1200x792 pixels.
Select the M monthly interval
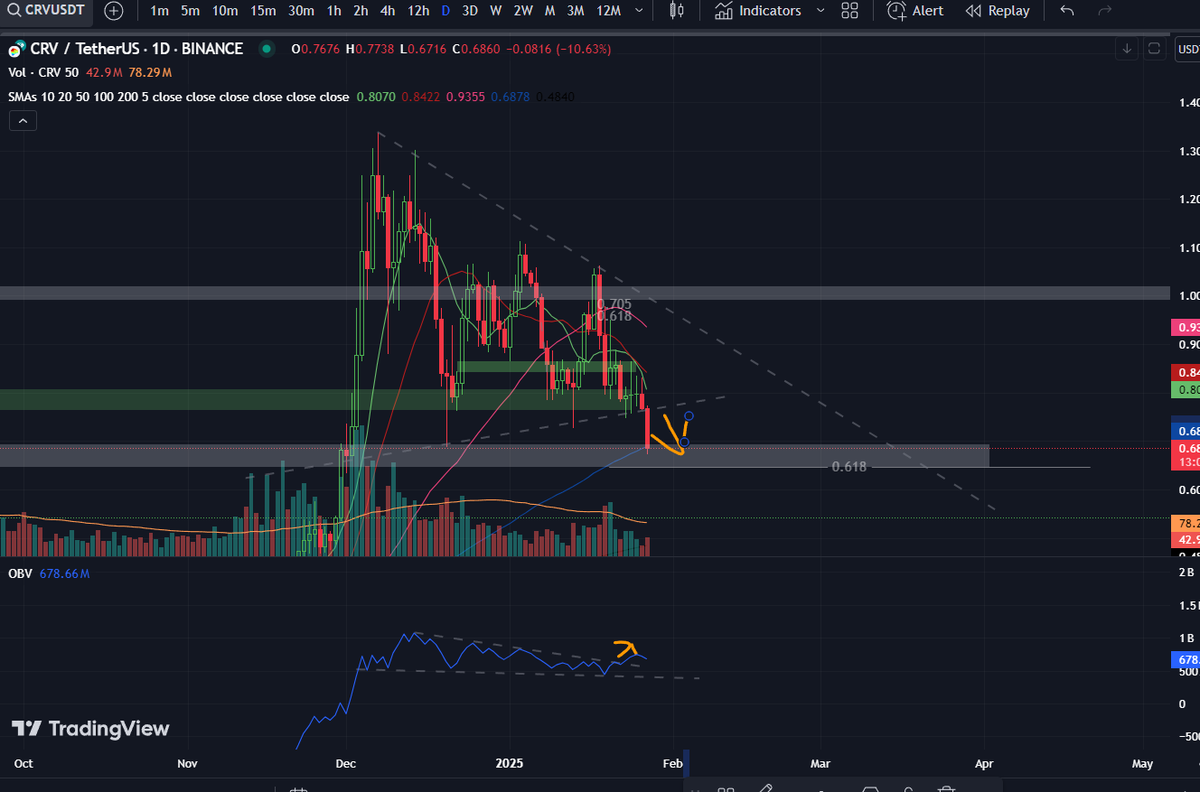coord(550,11)
